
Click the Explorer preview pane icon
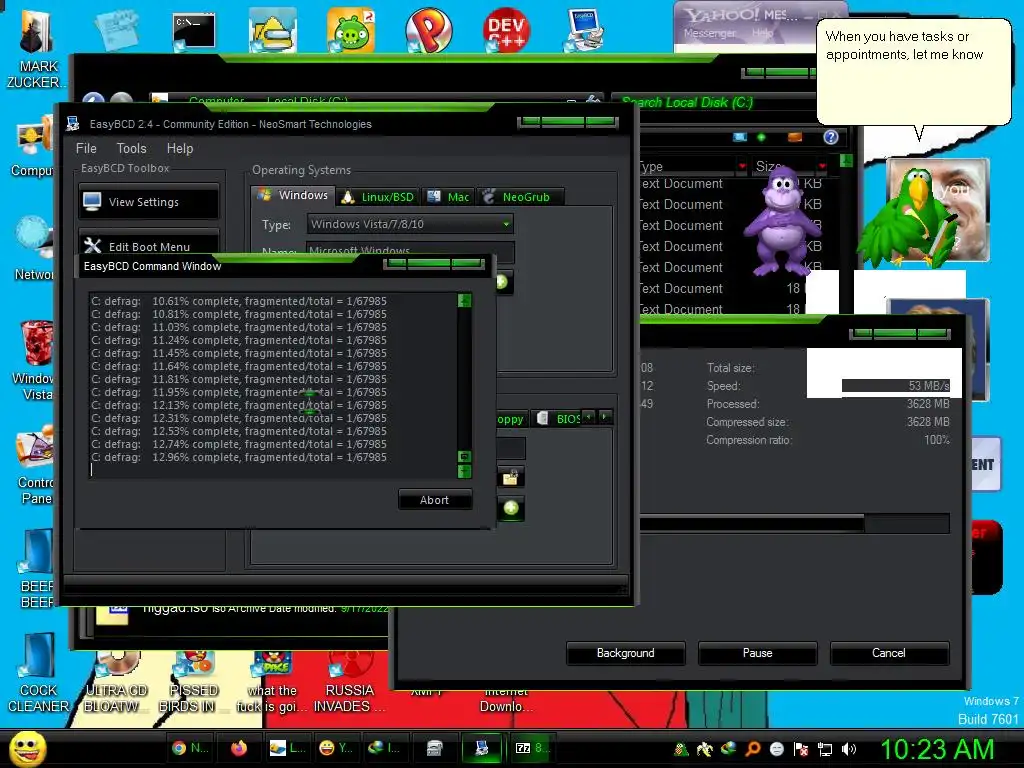click(795, 137)
